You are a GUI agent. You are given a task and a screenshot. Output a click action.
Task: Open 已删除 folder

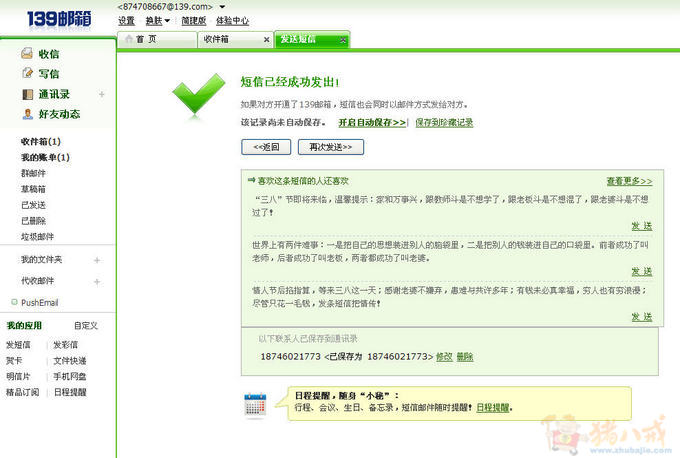coord(33,220)
